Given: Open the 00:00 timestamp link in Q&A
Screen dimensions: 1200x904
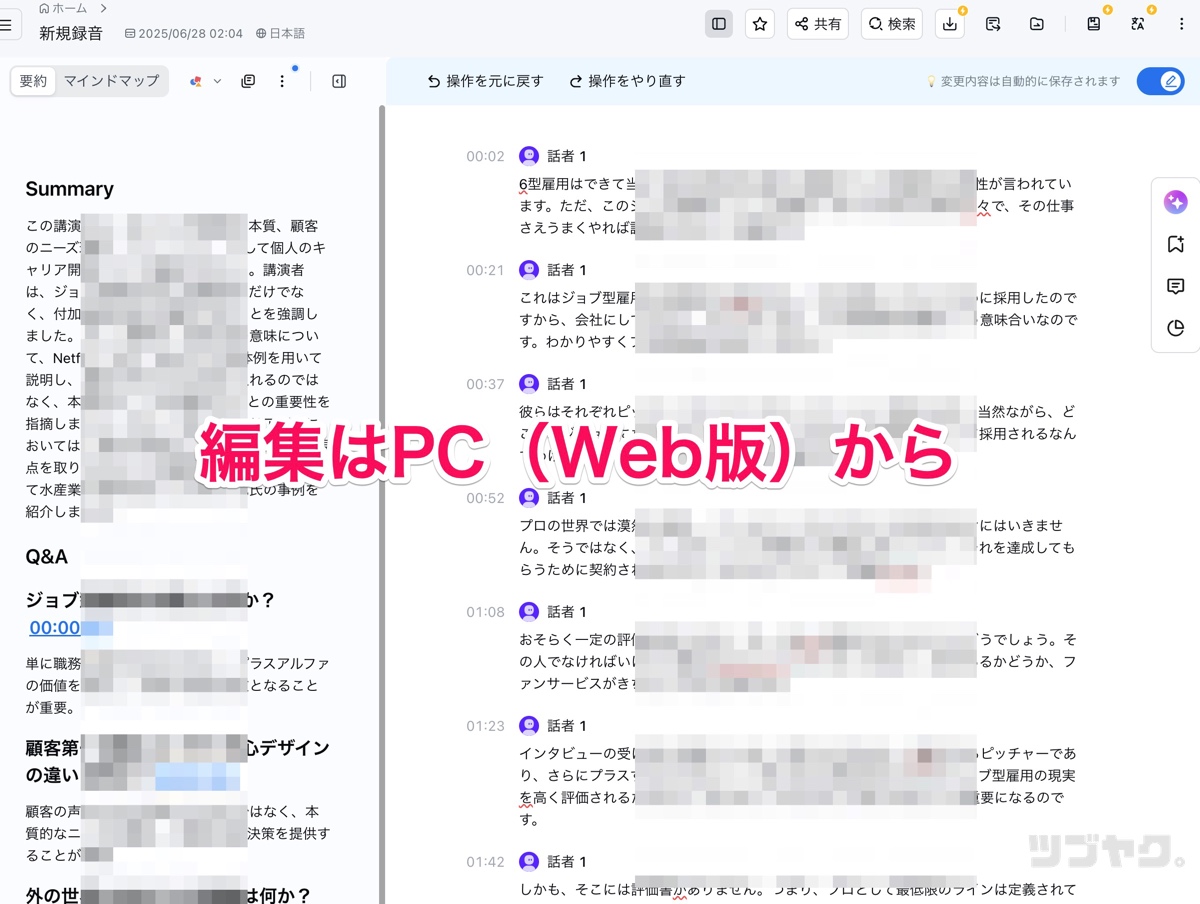Looking at the screenshot, I should (55, 628).
